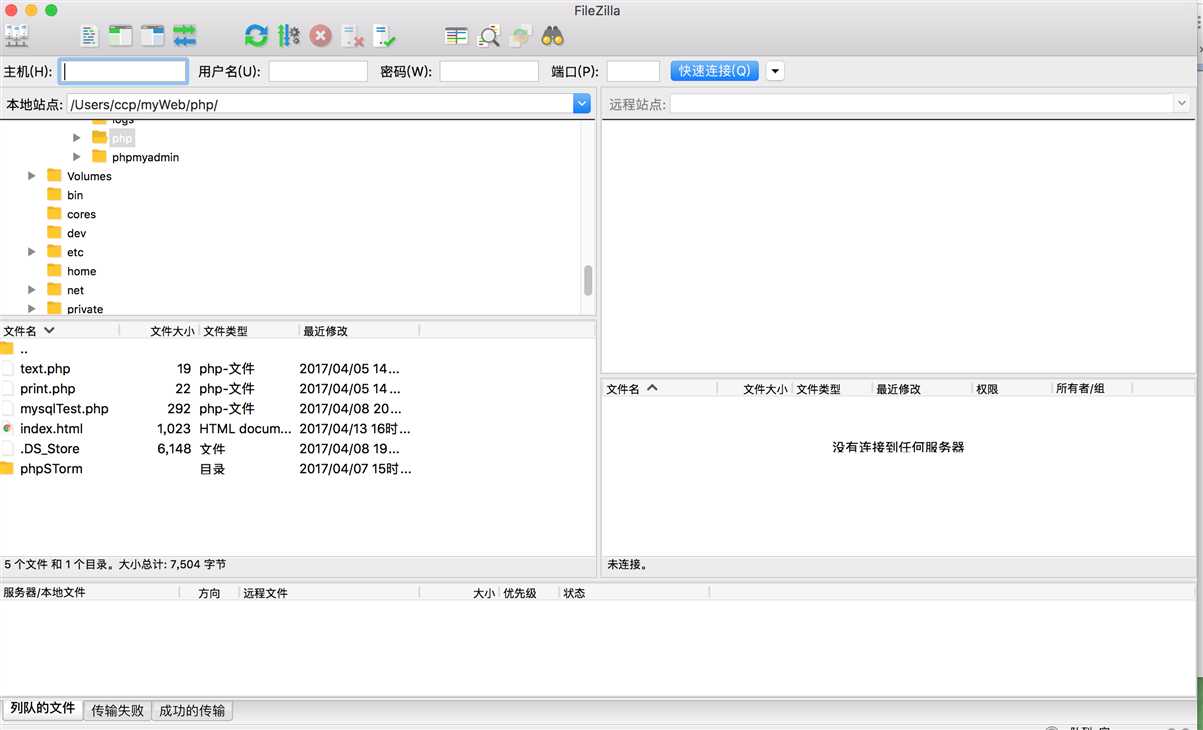This screenshot has width=1203, height=730.
Task: Click the username input field
Action: tap(318, 71)
